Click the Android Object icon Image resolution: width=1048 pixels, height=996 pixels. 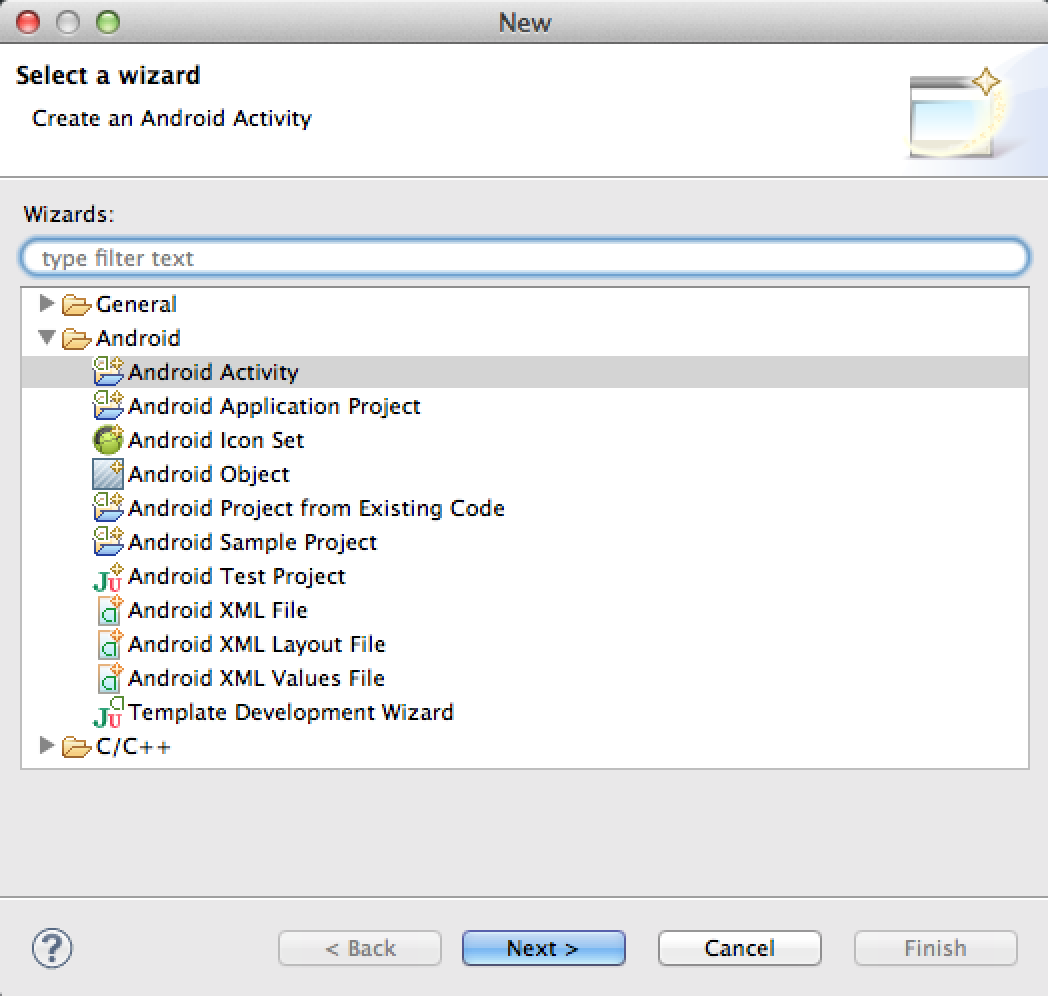tap(108, 474)
